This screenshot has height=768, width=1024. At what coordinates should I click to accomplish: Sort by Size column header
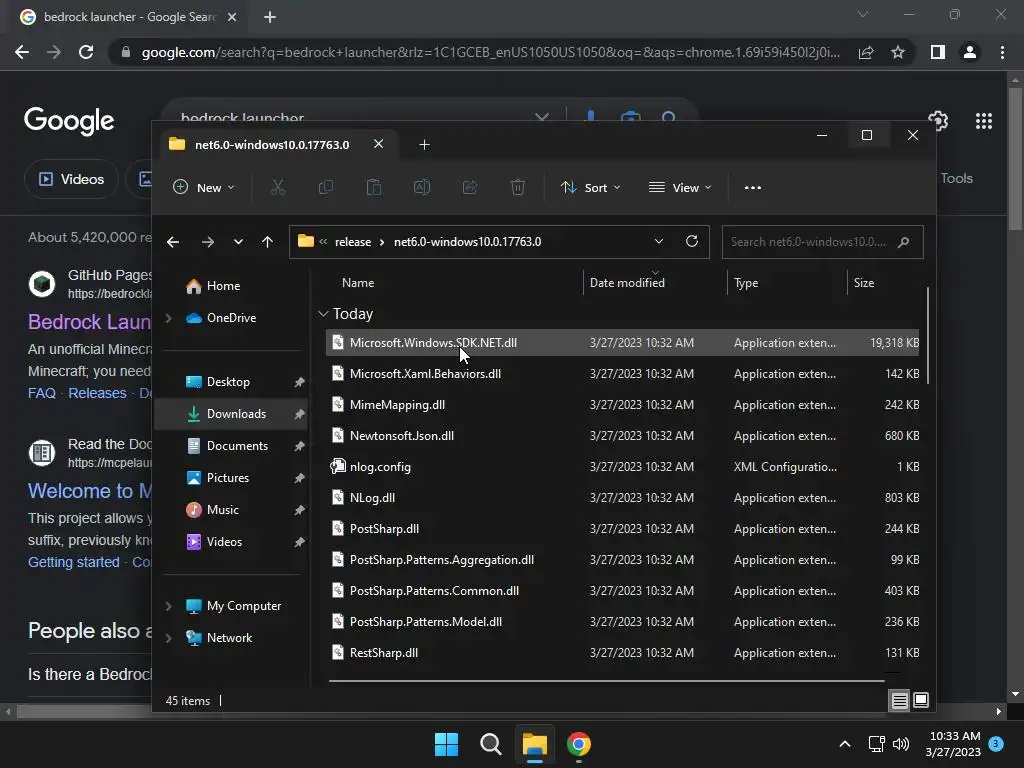863,283
